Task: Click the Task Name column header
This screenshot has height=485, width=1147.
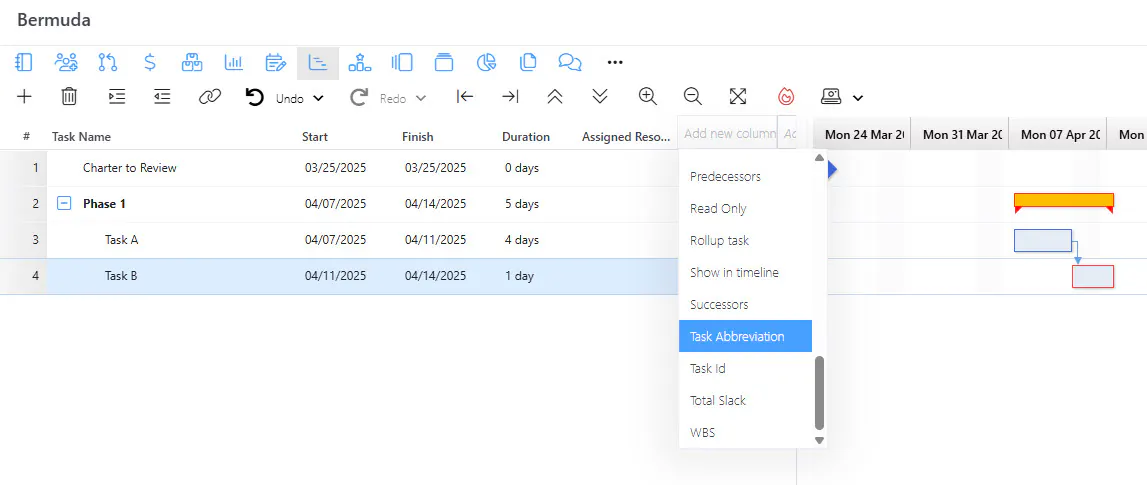Action: [x=81, y=137]
